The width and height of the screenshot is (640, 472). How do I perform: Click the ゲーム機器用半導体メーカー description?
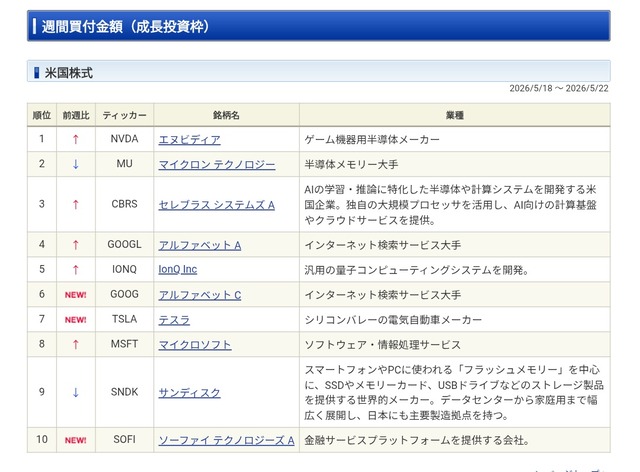[372, 140]
